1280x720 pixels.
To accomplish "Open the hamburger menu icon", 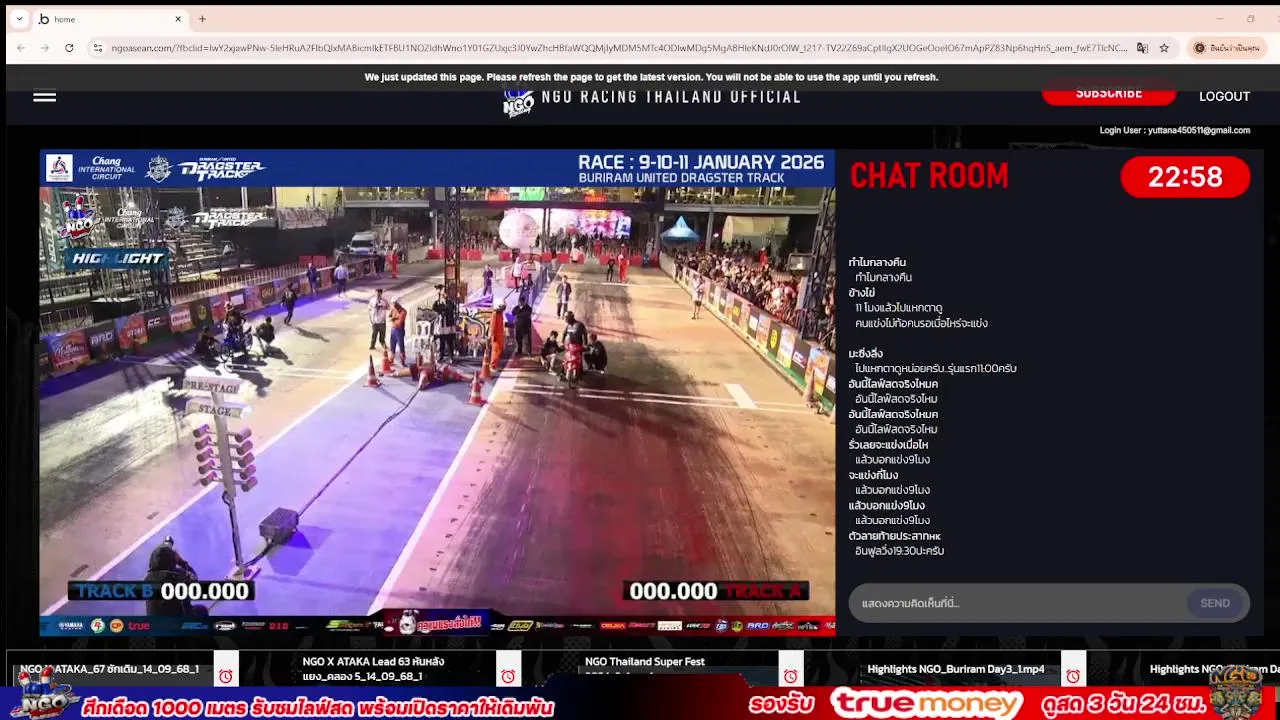I will [44, 97].
